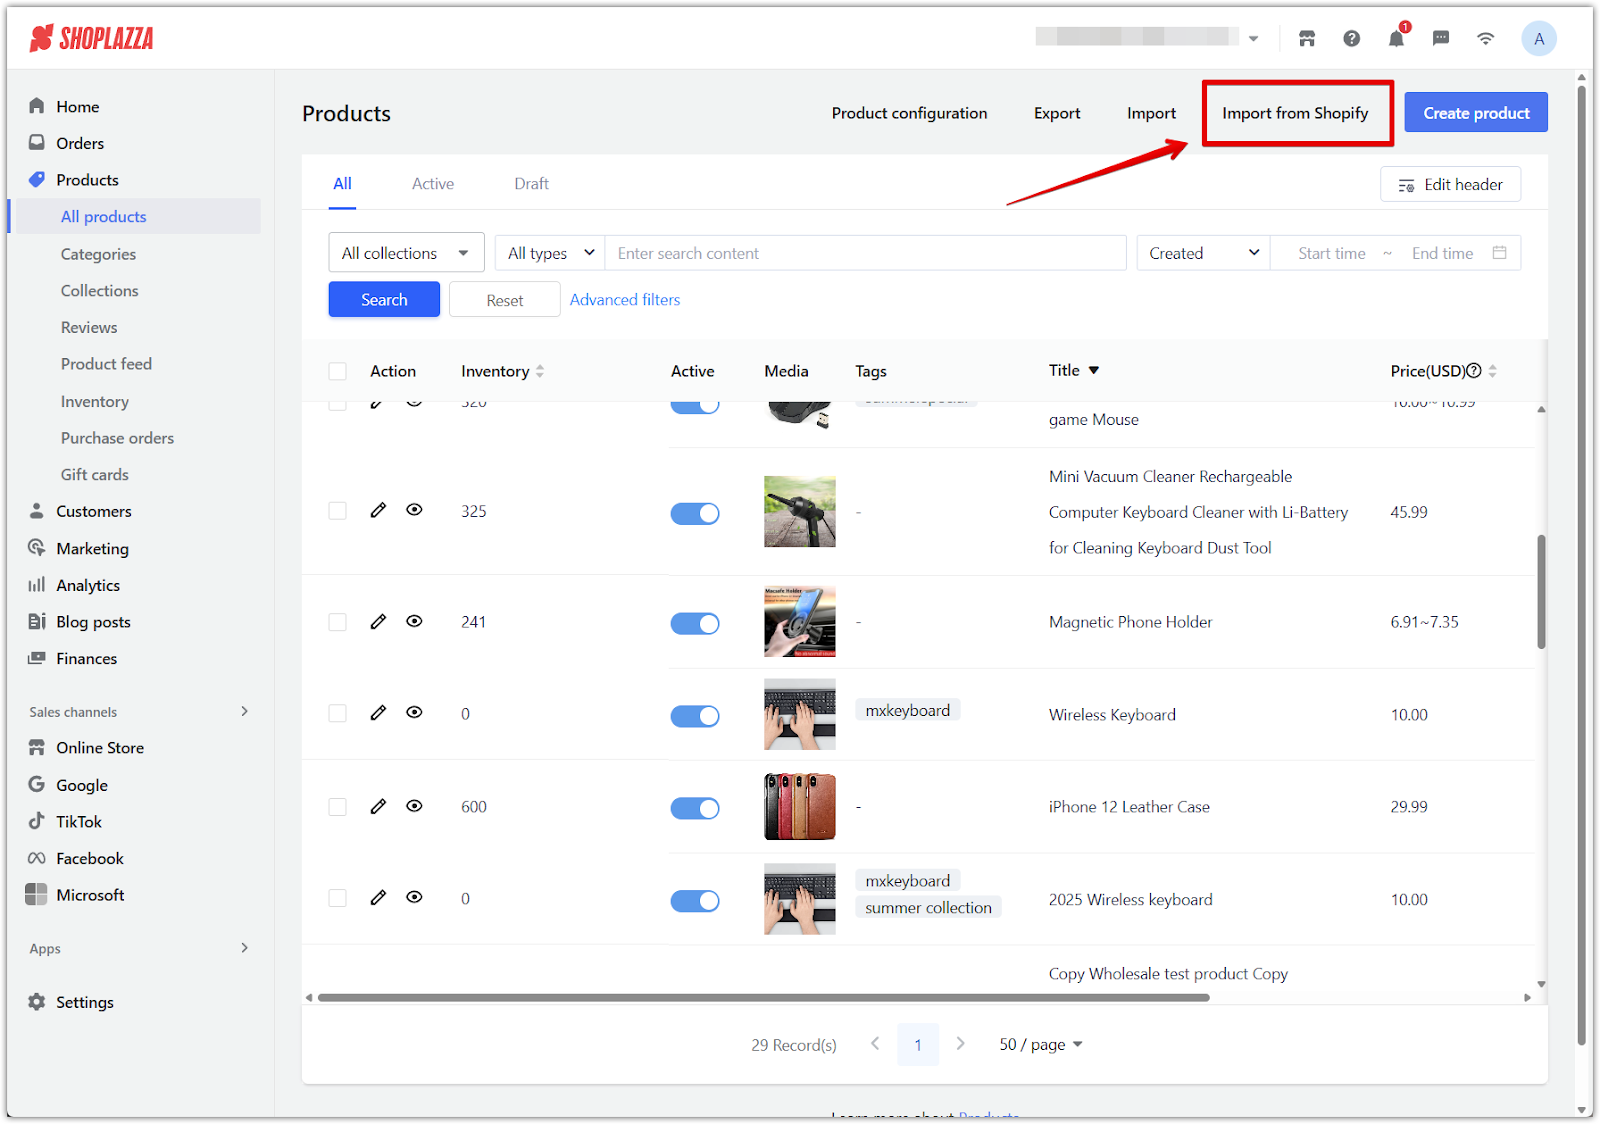Edit the 2025 Wireless keyboard product

[378, 897]
